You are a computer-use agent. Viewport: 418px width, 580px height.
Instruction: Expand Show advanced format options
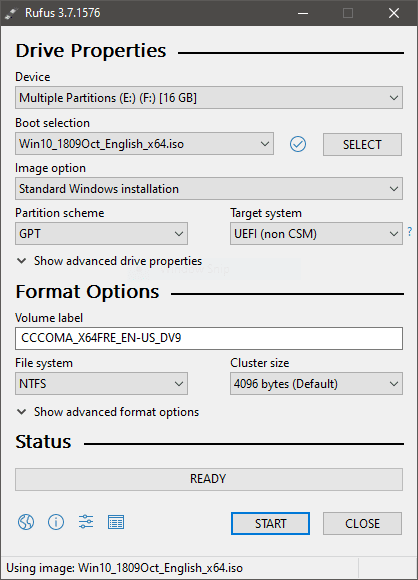pos(108,412)
